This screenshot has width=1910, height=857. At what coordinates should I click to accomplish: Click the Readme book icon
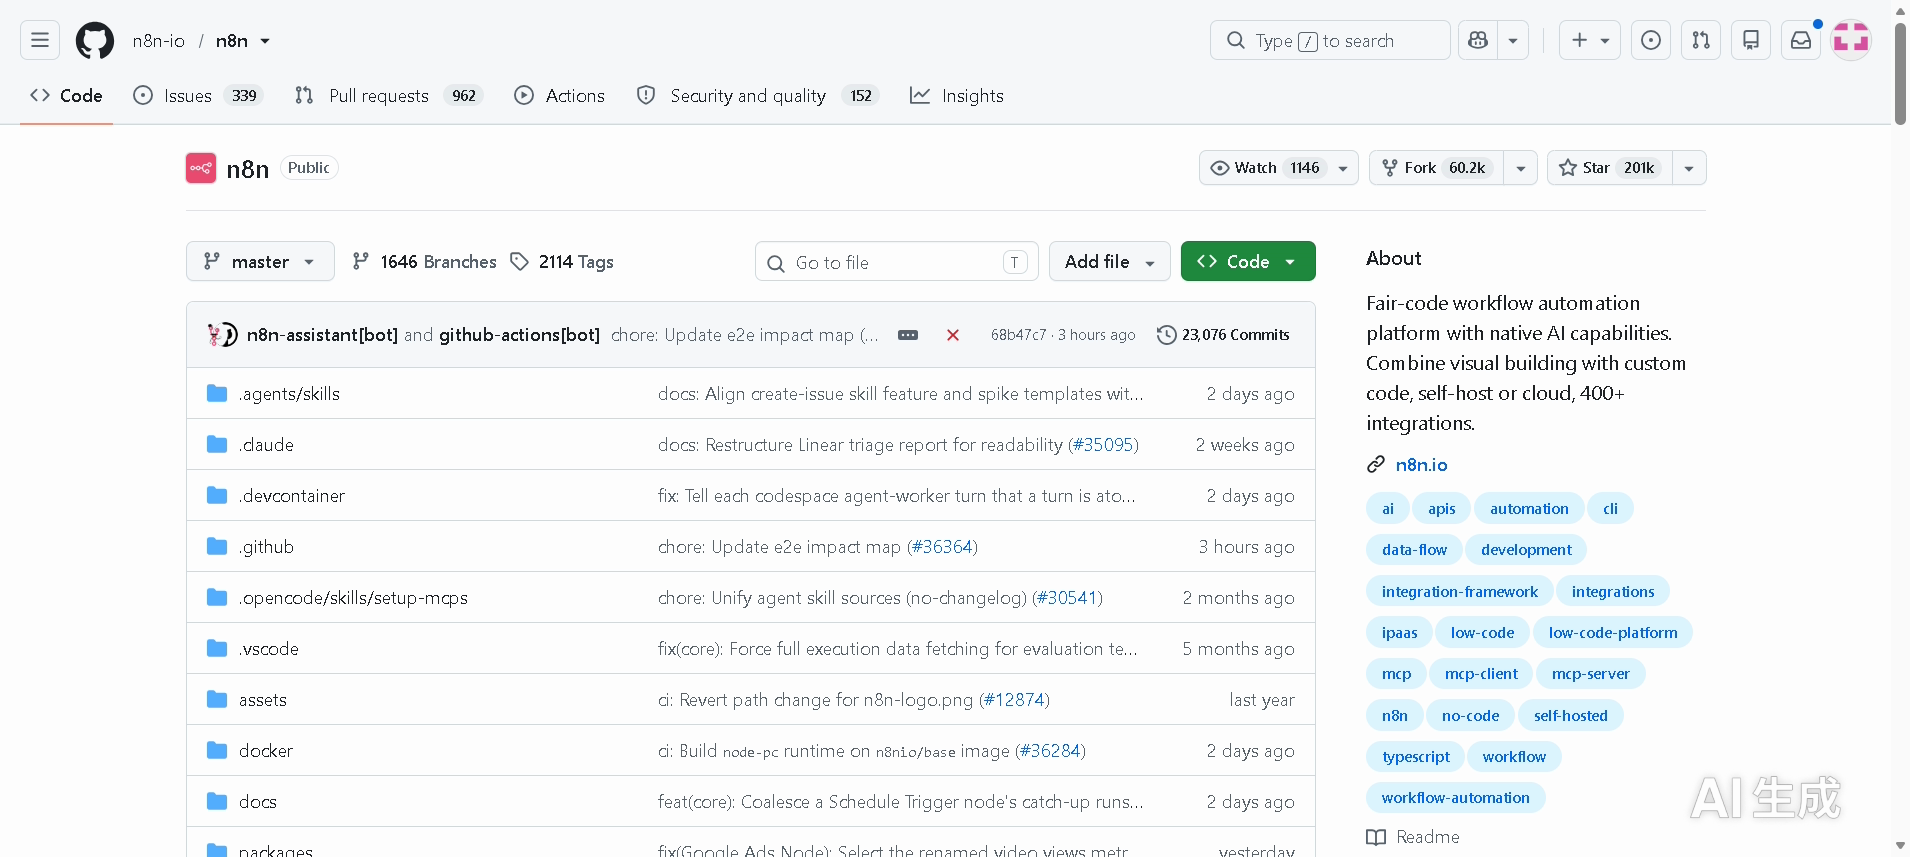(x=1376, y=837)
